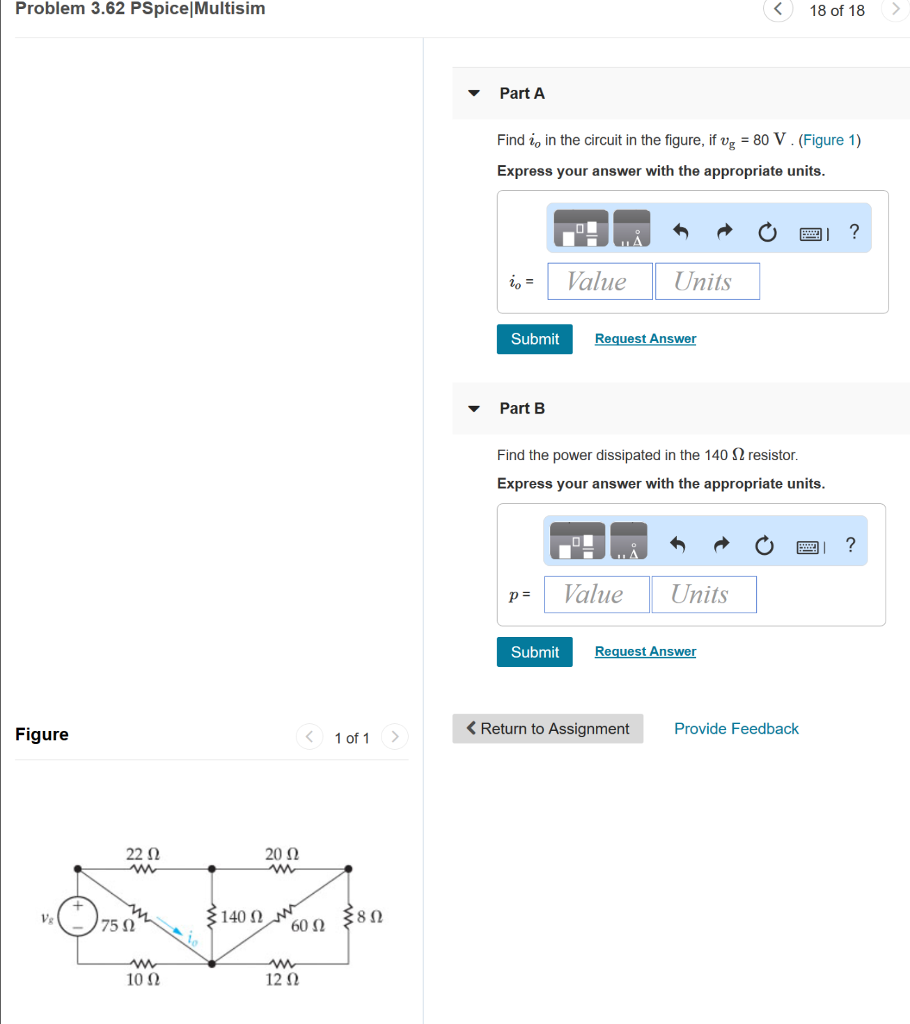Open Request Answer for Part B
910x1024 pixels.
pos(644,651)
